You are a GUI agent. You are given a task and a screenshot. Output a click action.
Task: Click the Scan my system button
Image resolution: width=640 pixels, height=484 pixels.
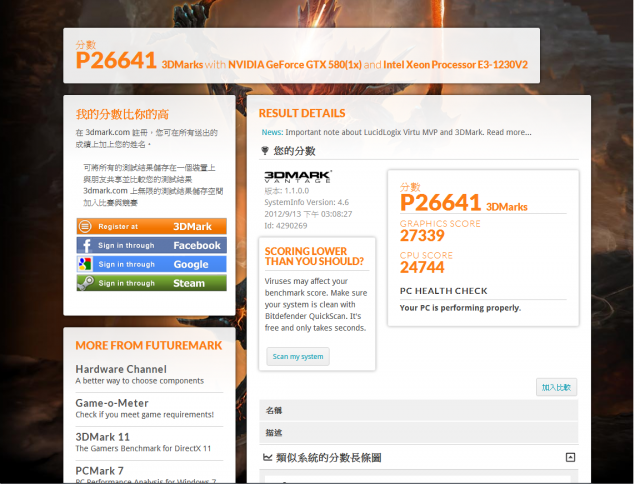tap(298, 357)
